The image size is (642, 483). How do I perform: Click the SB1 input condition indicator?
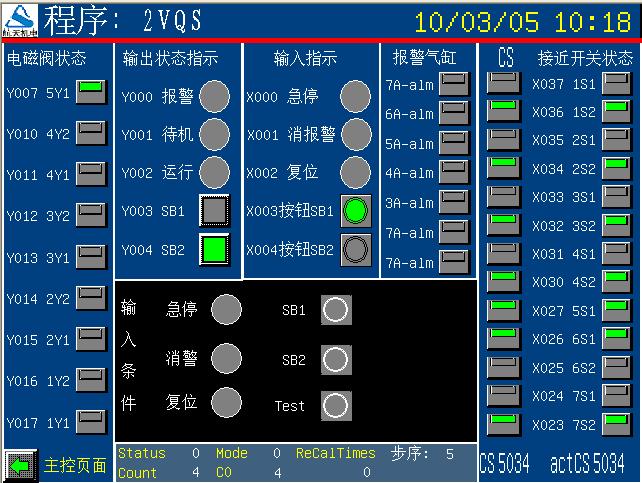click(336, 310)
